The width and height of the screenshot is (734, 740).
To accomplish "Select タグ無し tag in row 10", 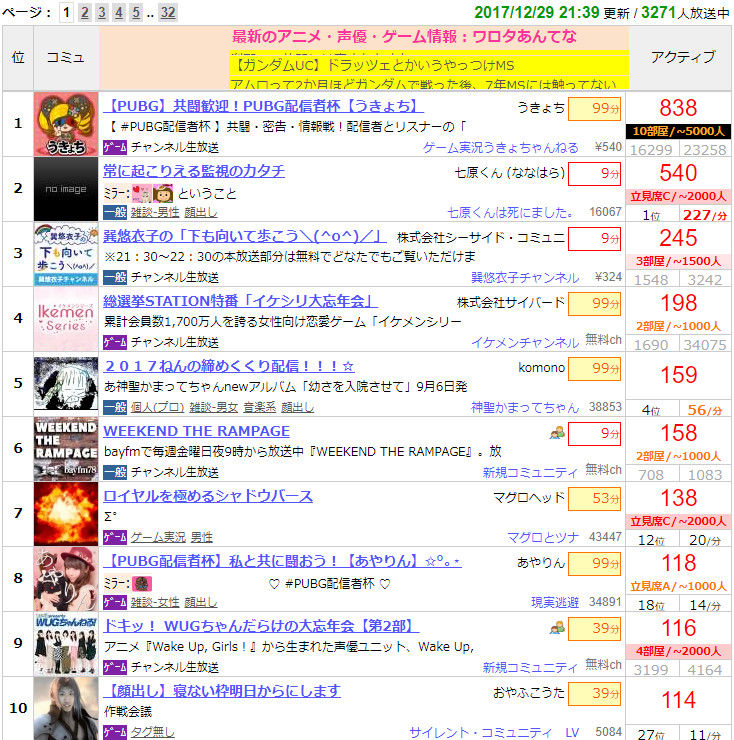I will 152,733.
